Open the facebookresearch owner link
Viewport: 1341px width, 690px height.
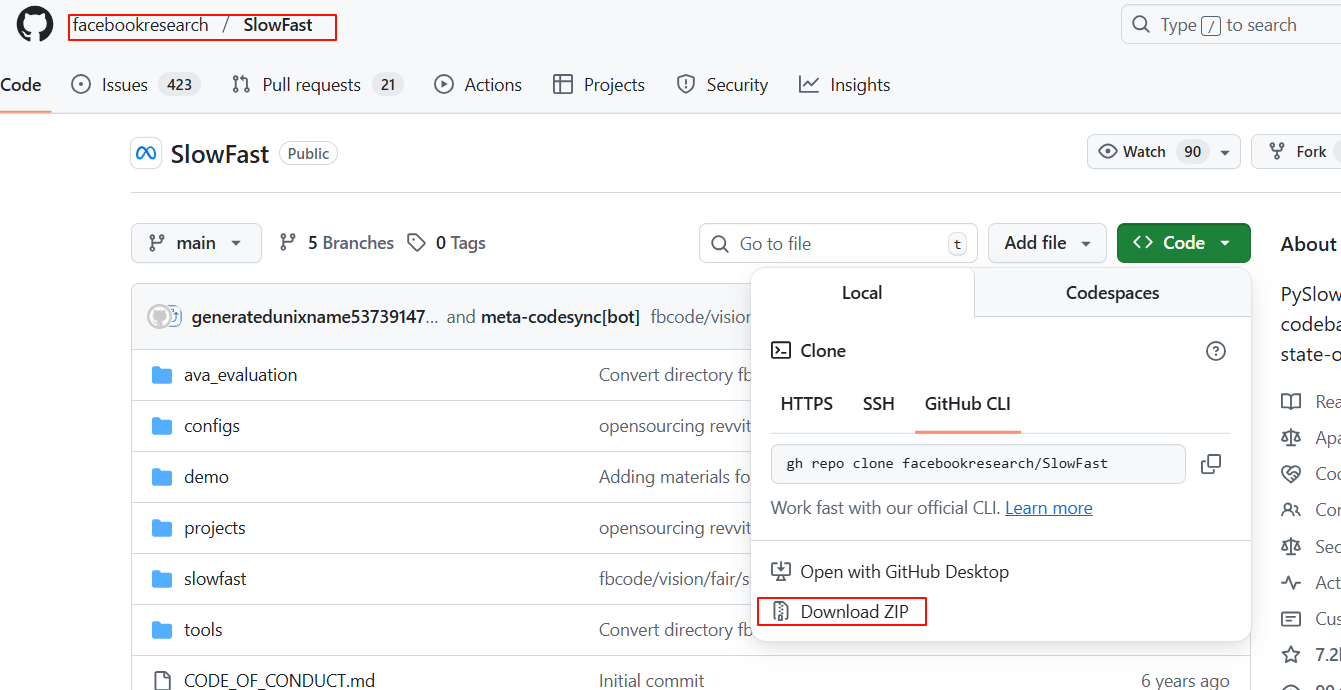141,25
